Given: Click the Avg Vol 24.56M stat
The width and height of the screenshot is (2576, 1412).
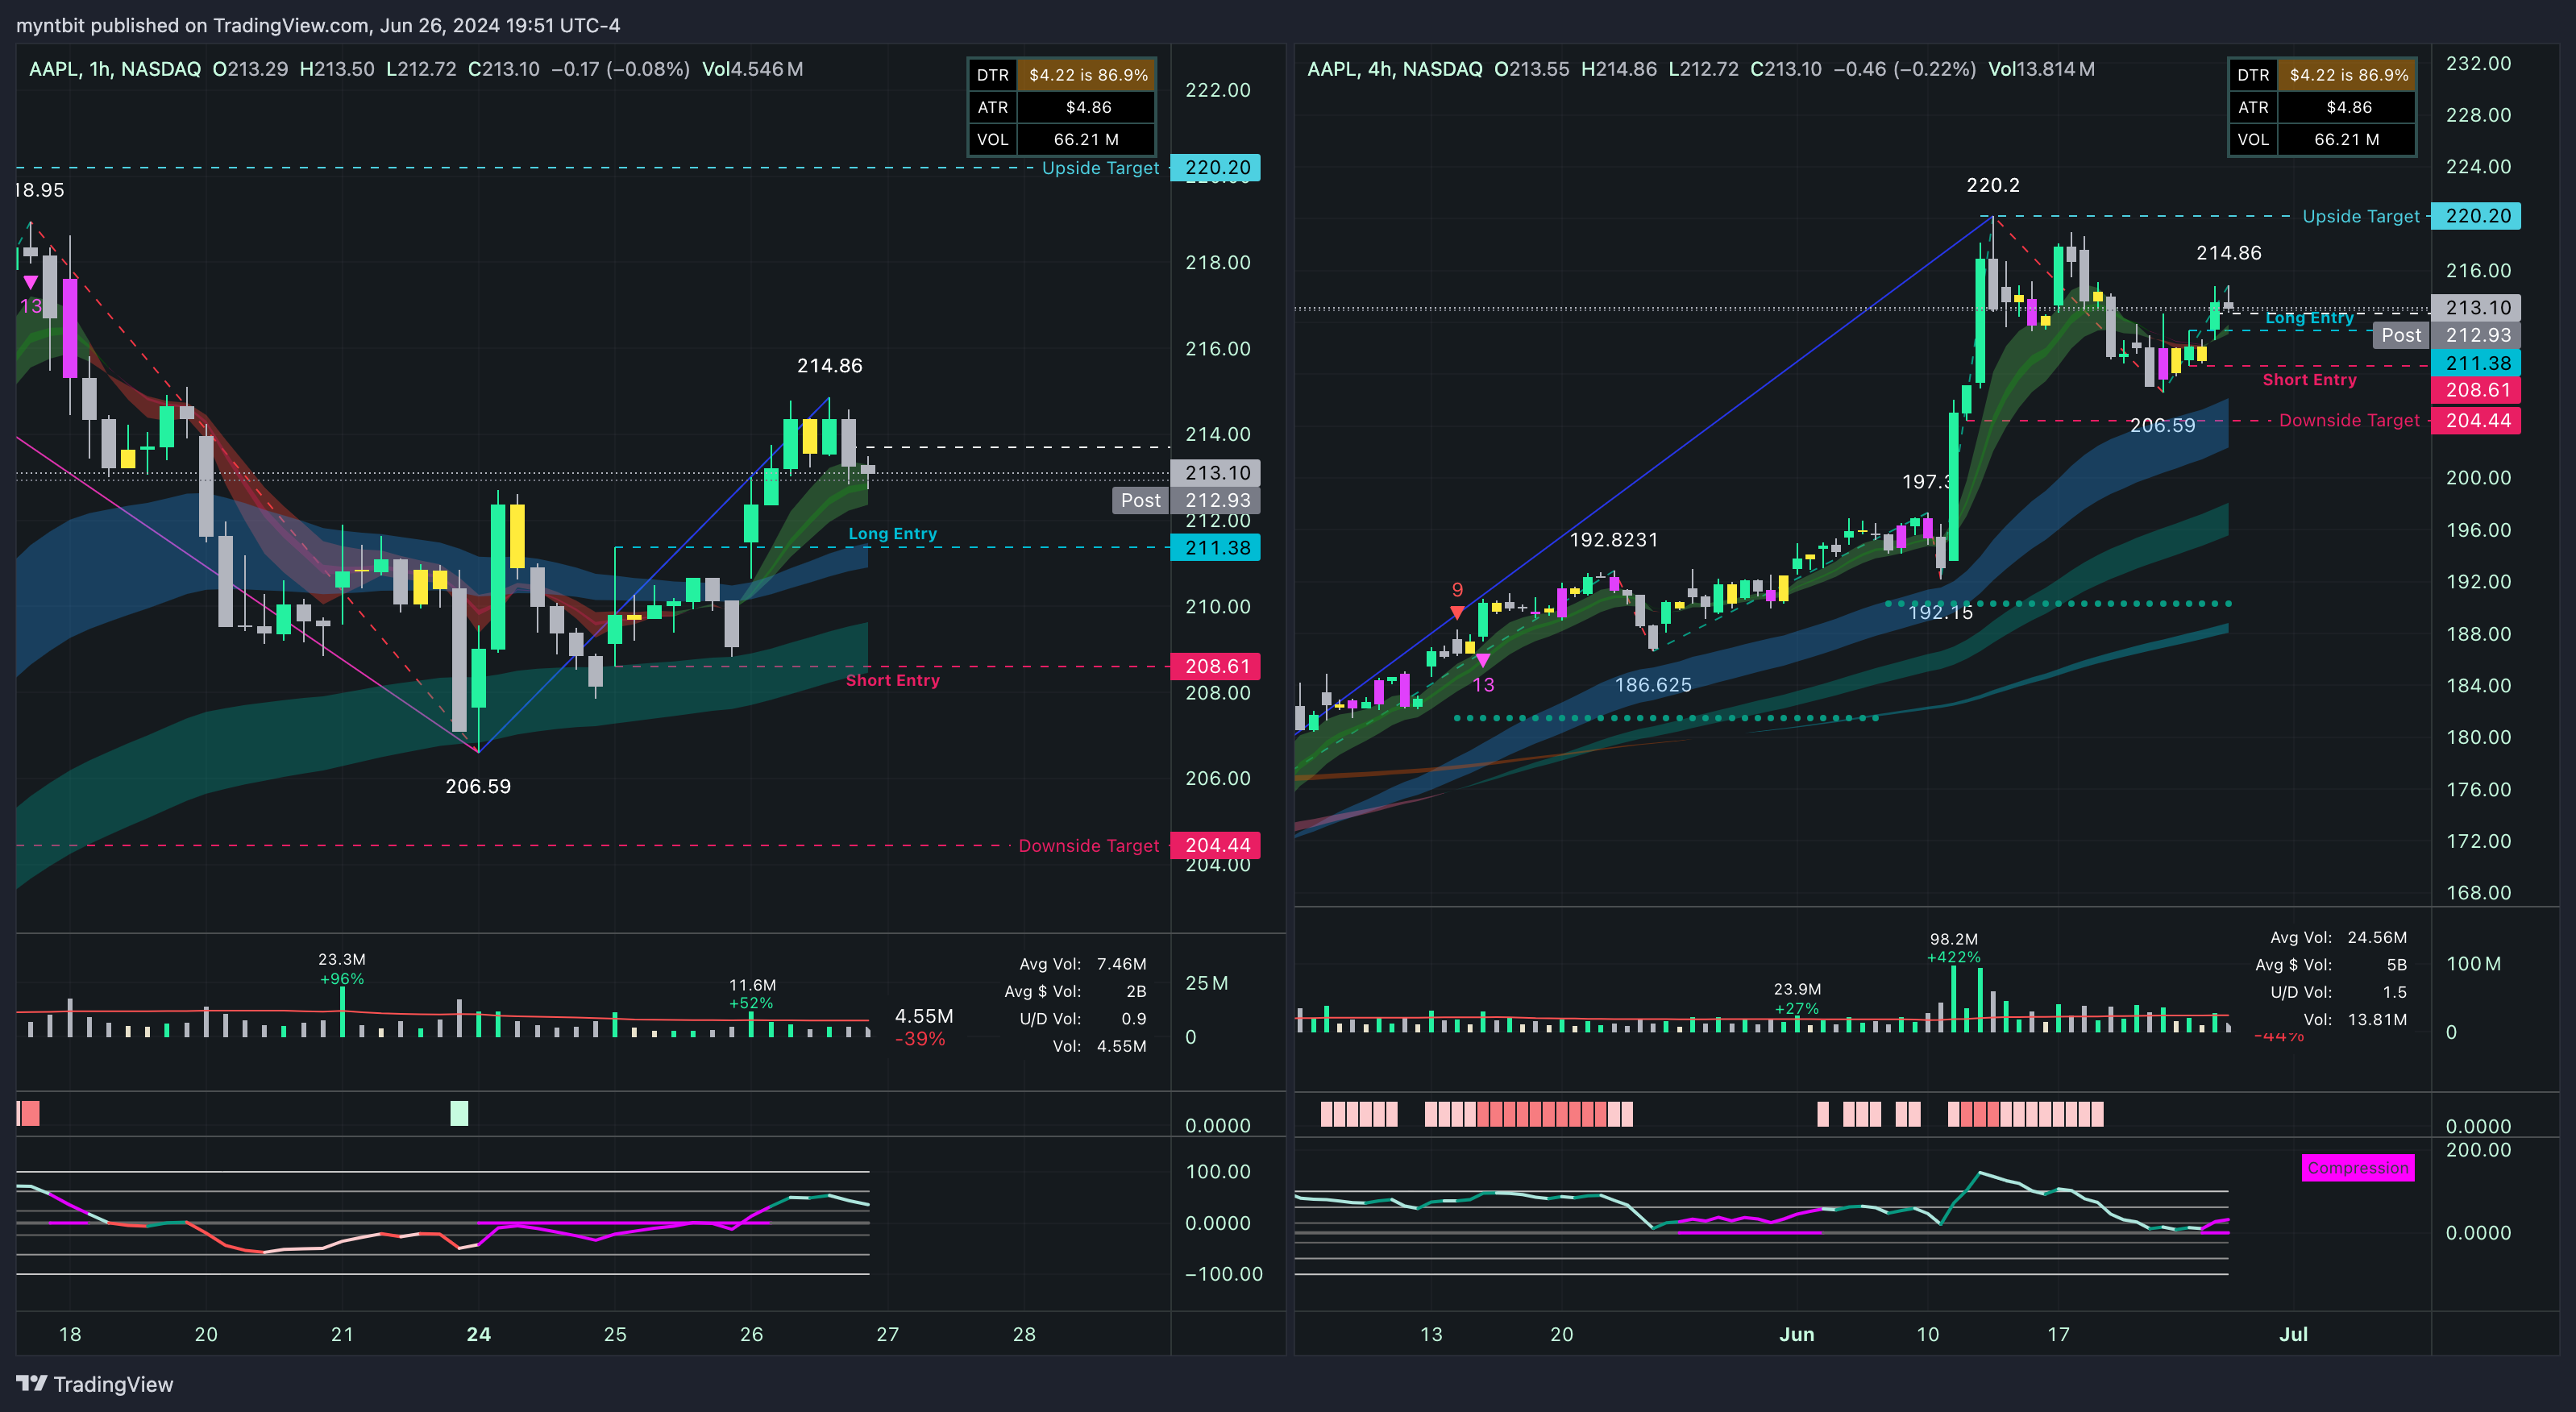Looking at the screenshot, I should pos(2338,938).
